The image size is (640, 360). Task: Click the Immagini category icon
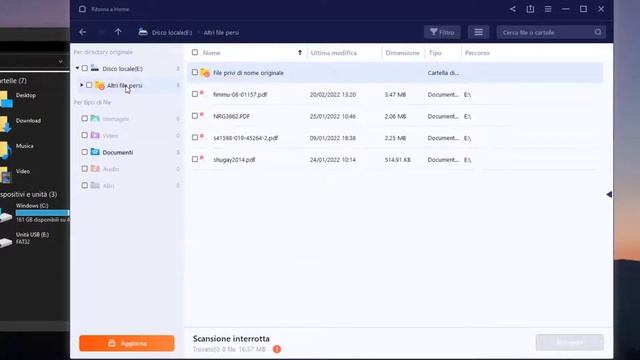95,118
